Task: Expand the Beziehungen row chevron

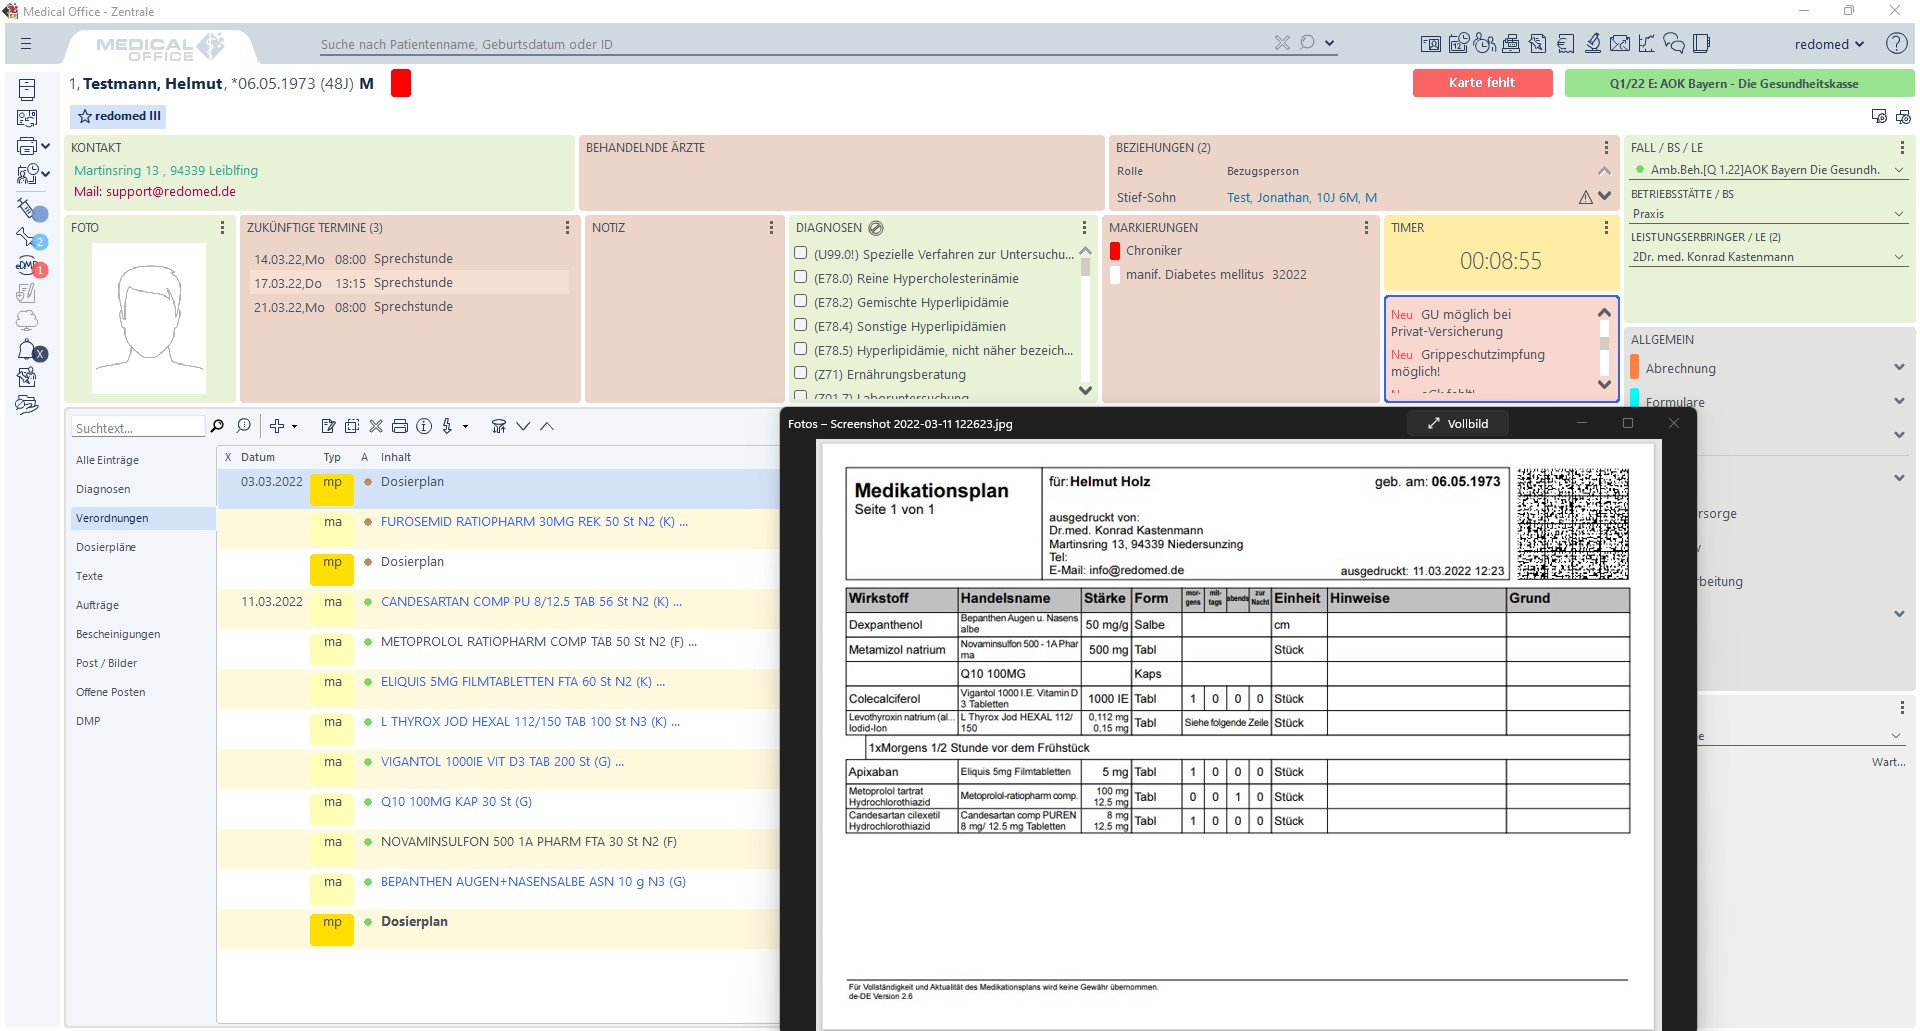Action: 1605,197
